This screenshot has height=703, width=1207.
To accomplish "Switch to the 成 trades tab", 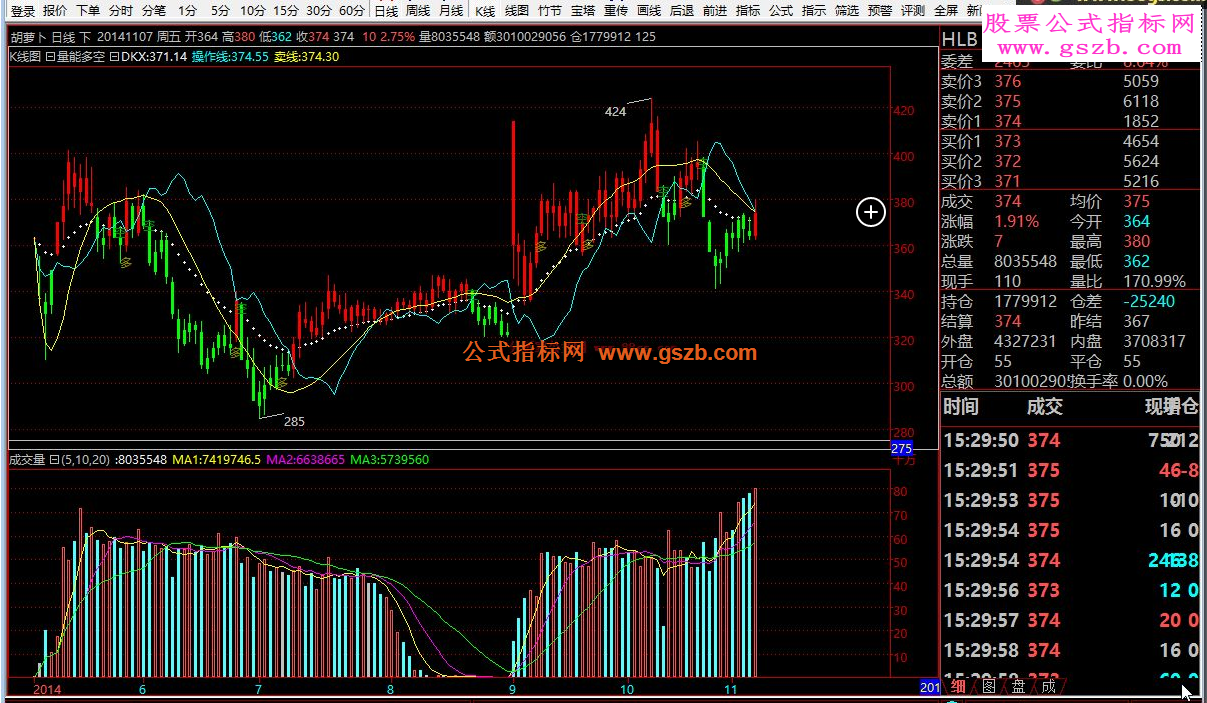I will (x=1048, y=686).
